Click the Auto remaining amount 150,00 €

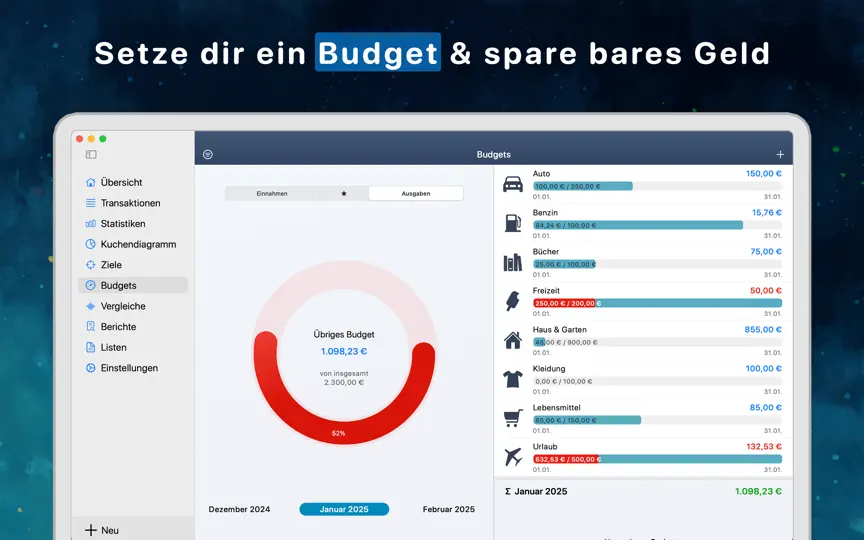click(x=764, y=174)
